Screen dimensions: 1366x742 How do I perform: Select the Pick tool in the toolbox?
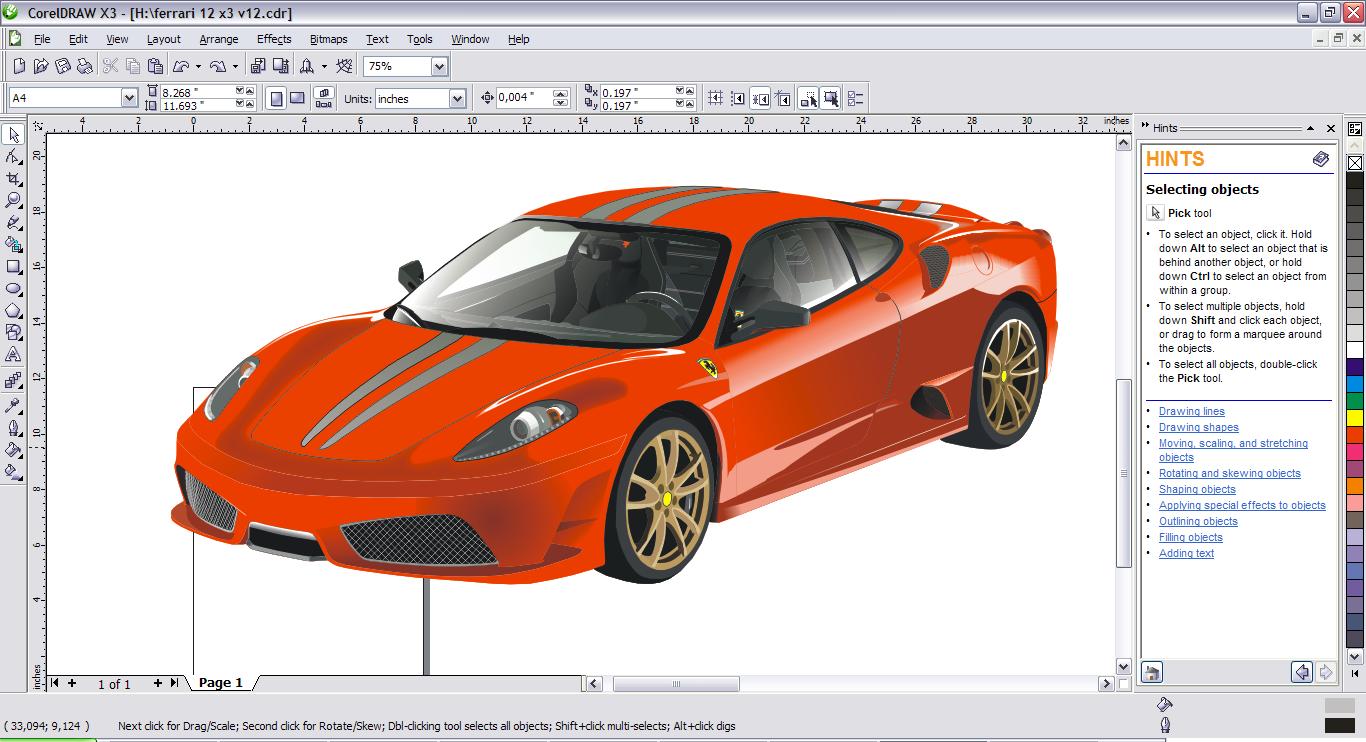(x=14, y=135)
